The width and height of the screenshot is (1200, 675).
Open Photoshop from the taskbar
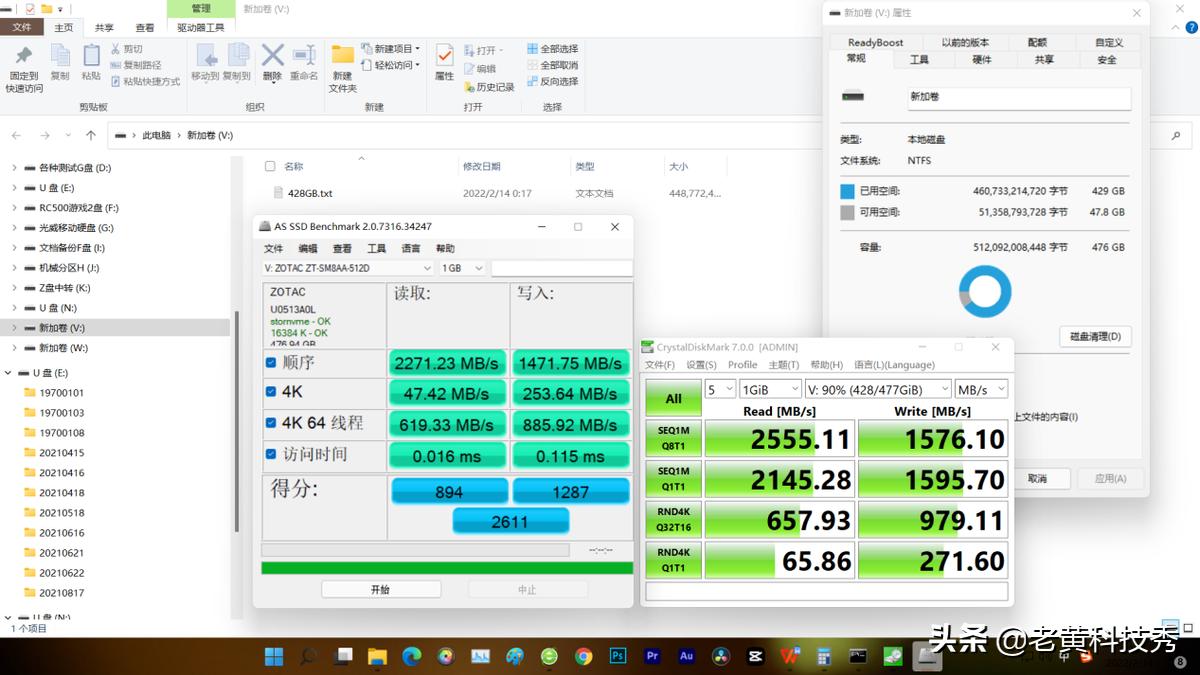[x=618, y=656]
